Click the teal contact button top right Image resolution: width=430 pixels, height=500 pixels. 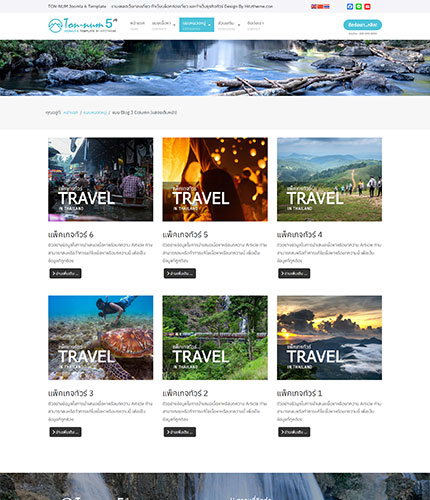363,25
